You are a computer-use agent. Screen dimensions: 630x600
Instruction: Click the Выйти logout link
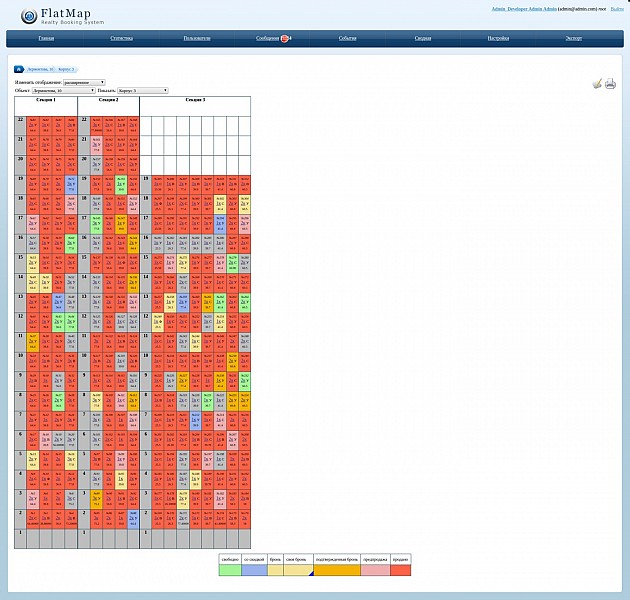pyautogui.click(x=617, y=8)
